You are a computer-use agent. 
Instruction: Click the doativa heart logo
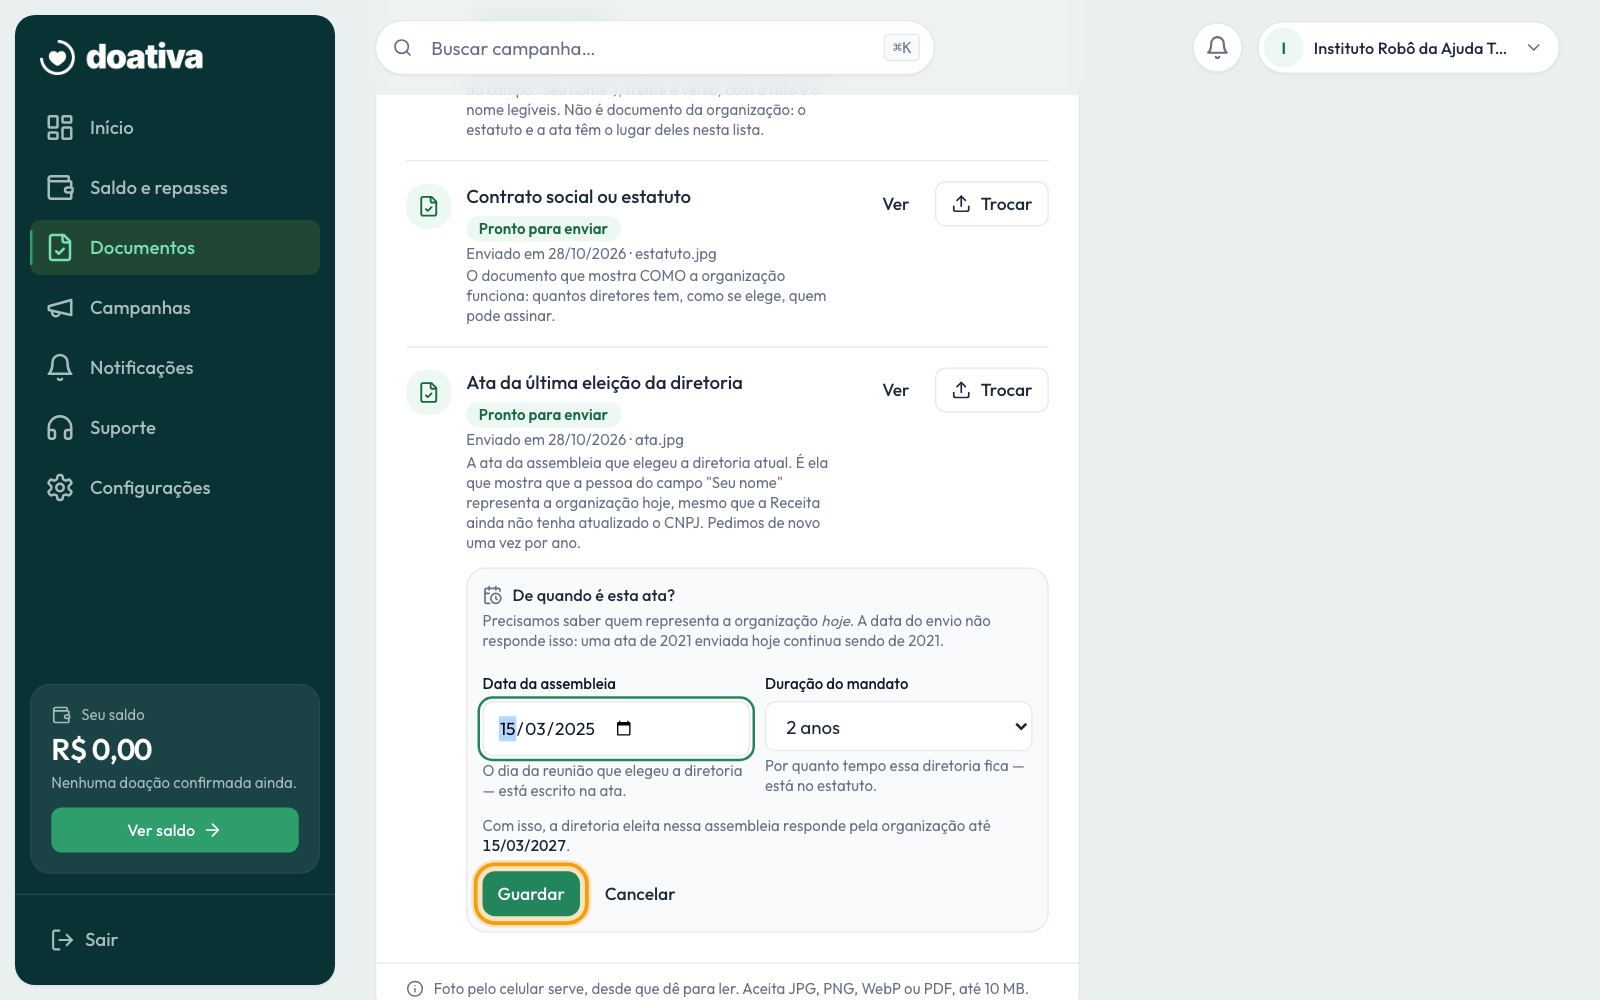coord(57,57)
